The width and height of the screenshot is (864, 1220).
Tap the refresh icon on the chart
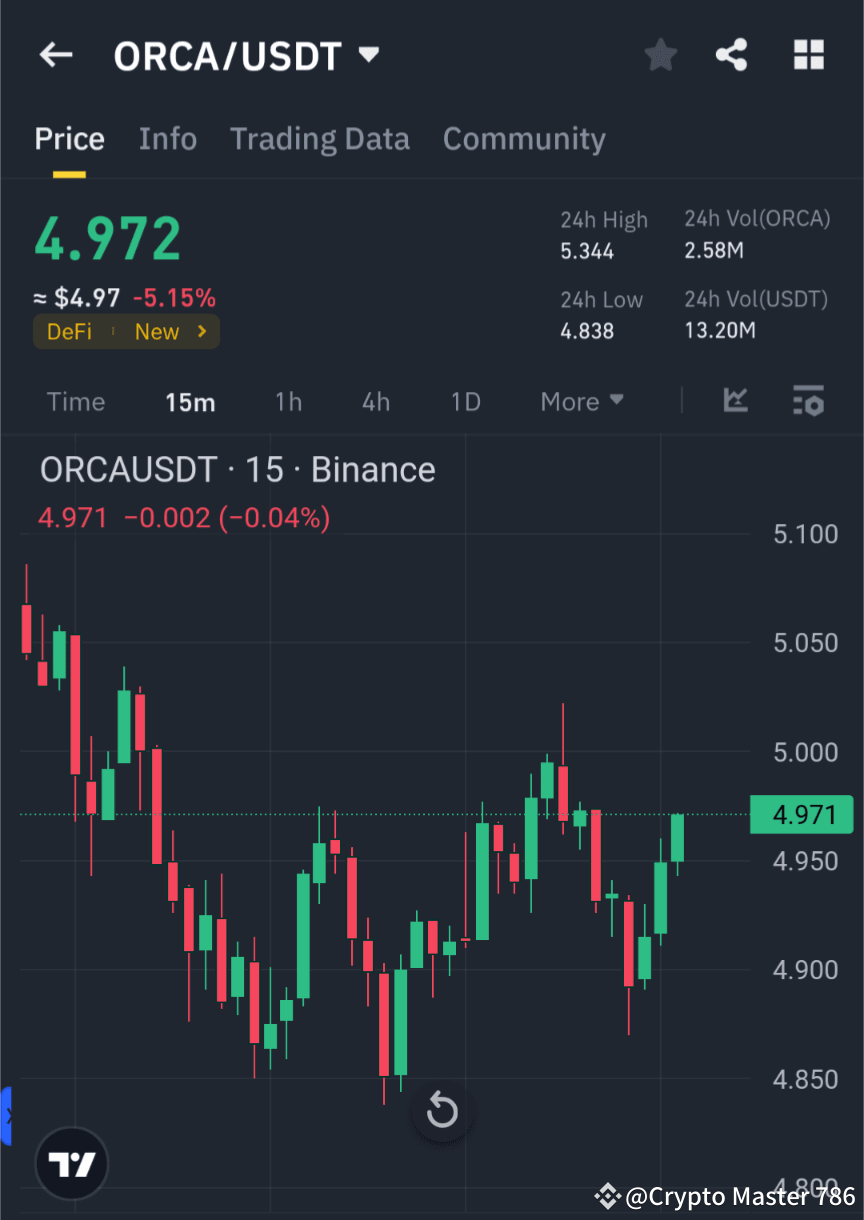[441, 1110]
